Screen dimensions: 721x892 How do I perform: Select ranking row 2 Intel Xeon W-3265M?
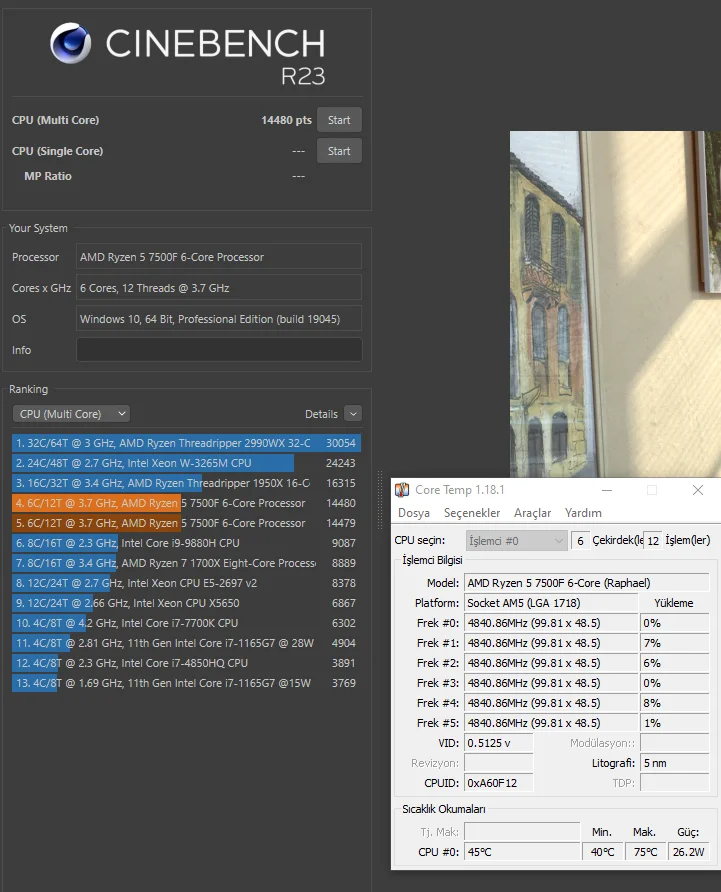click(x=186, y=463)
